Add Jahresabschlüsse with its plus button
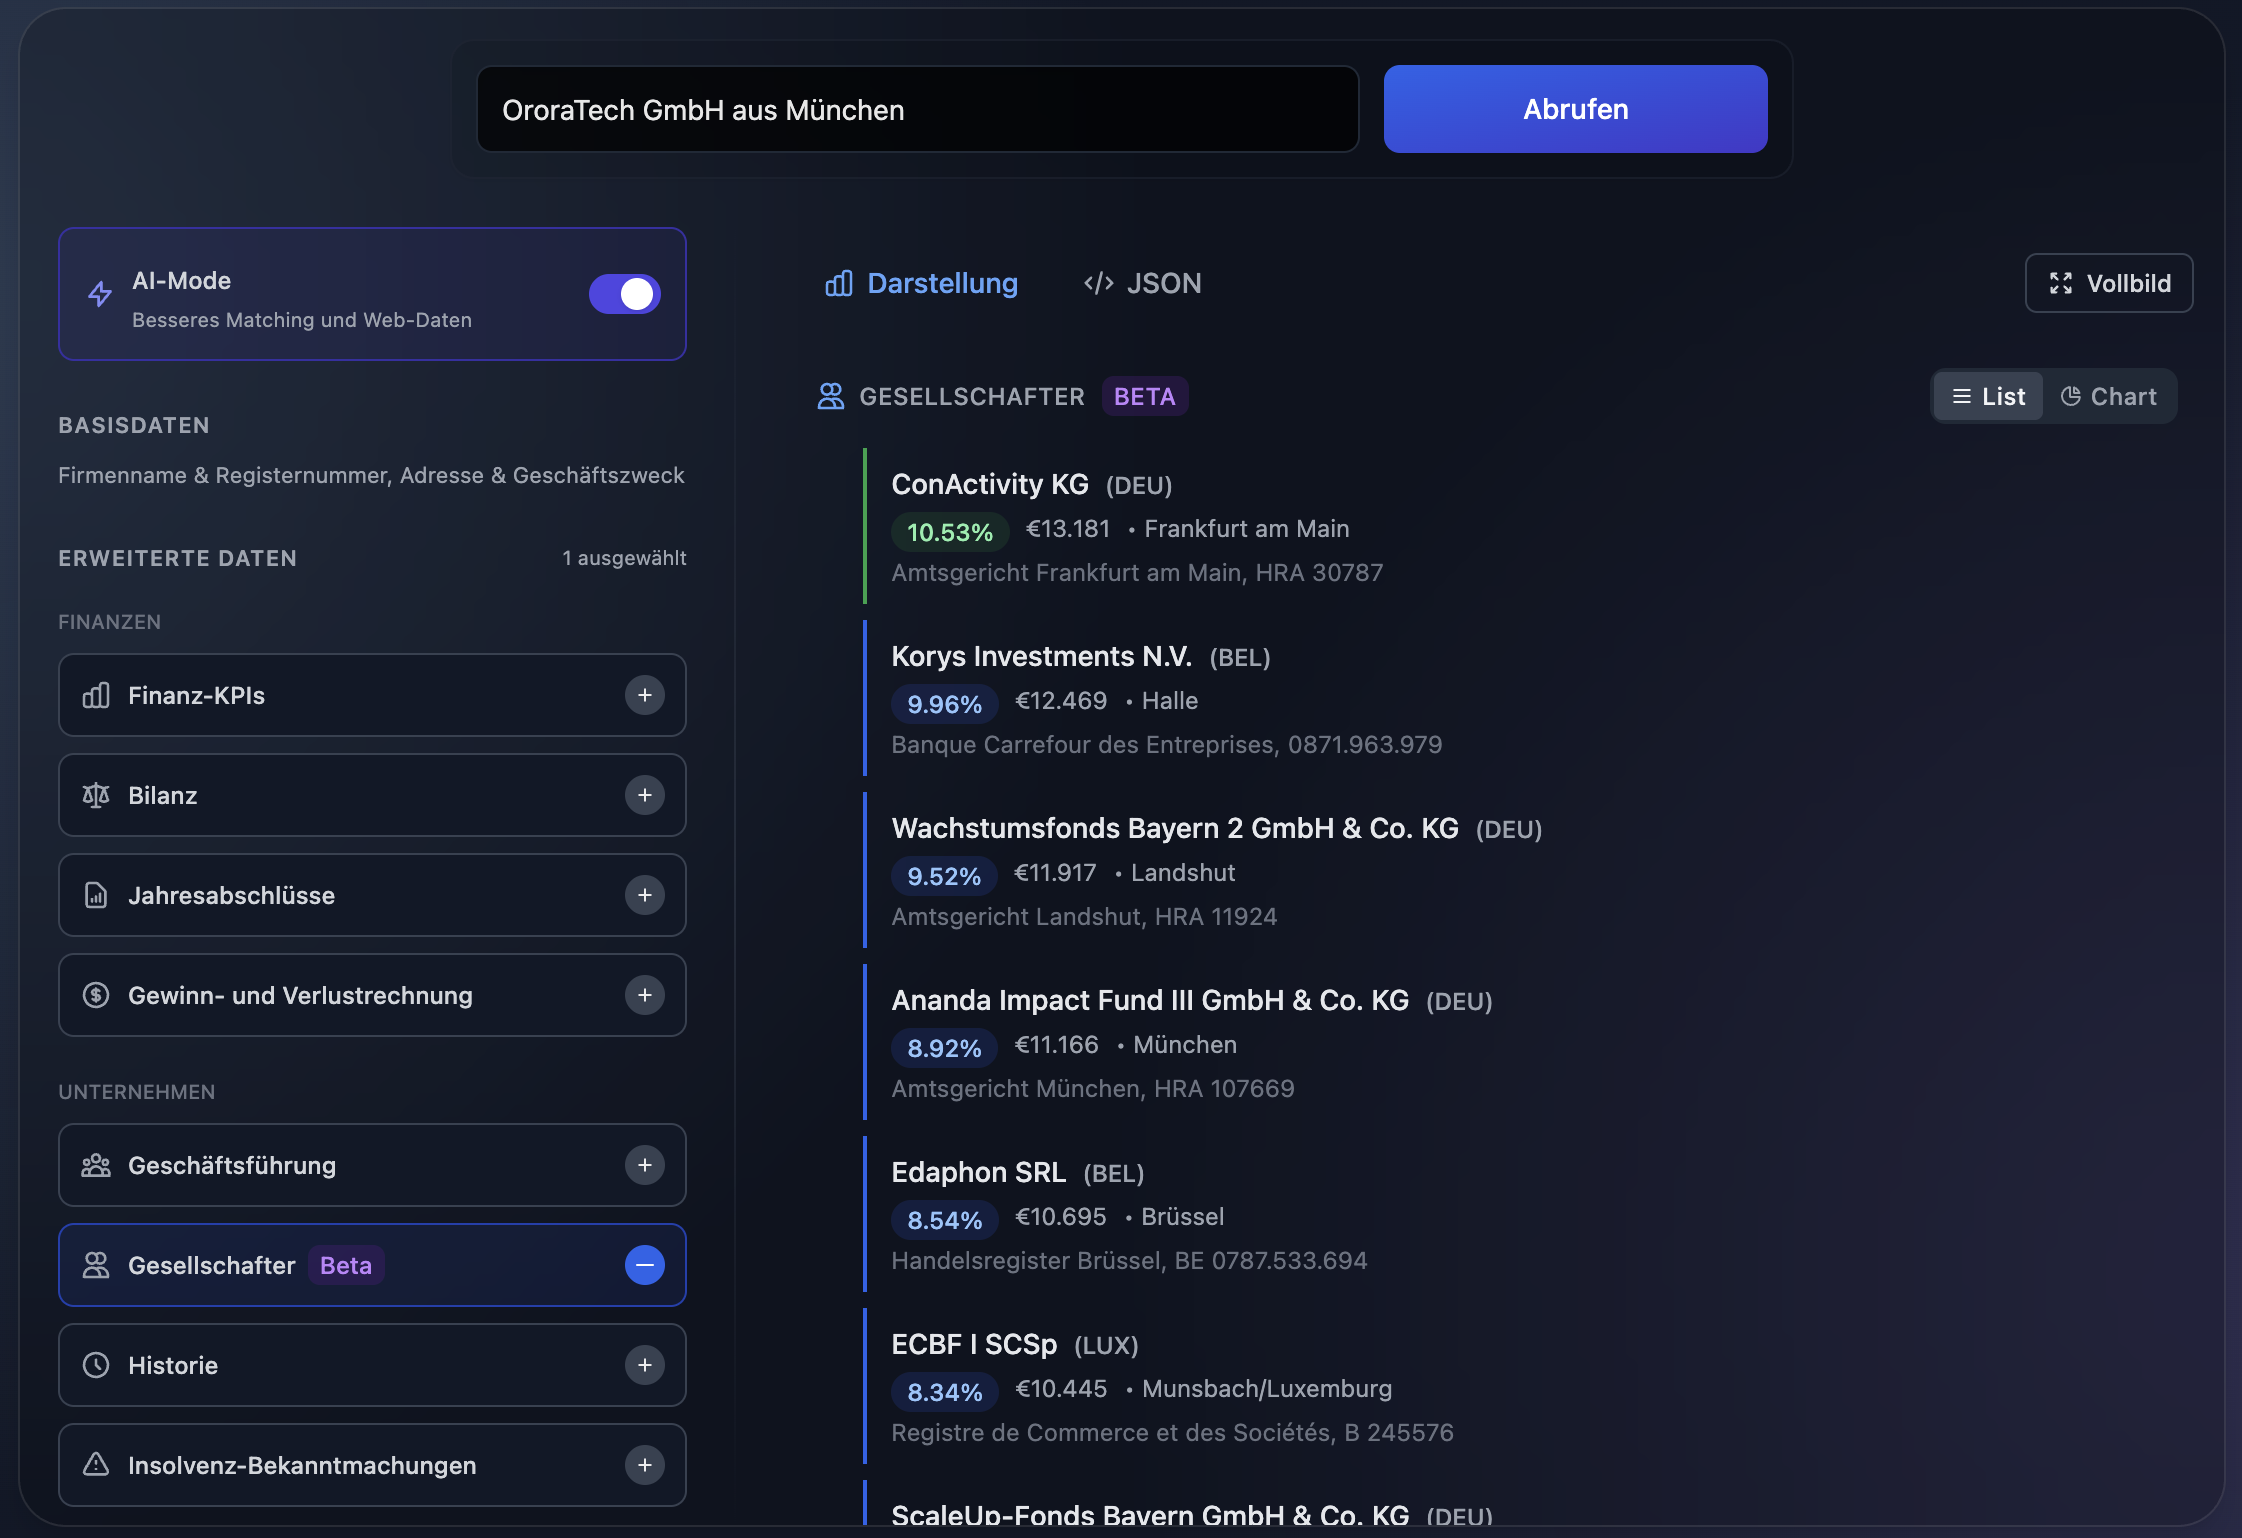The height and width of the screenshot is (1538, 2242). [x=645, y=895]
